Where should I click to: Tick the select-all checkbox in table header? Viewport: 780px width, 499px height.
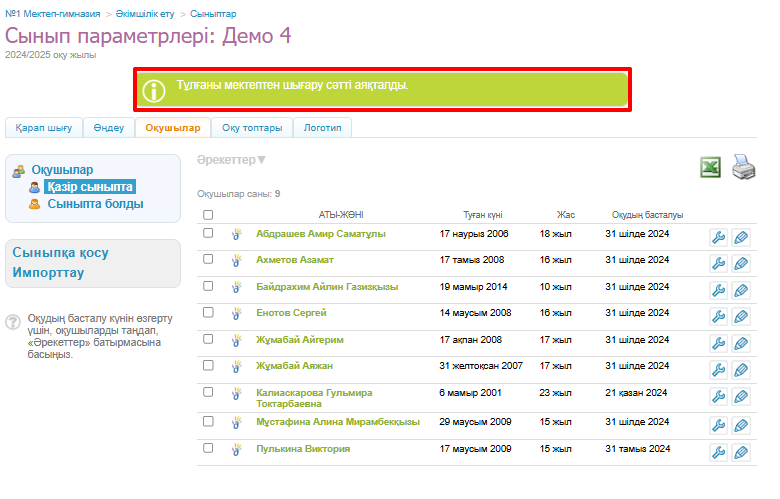point(208,215)
